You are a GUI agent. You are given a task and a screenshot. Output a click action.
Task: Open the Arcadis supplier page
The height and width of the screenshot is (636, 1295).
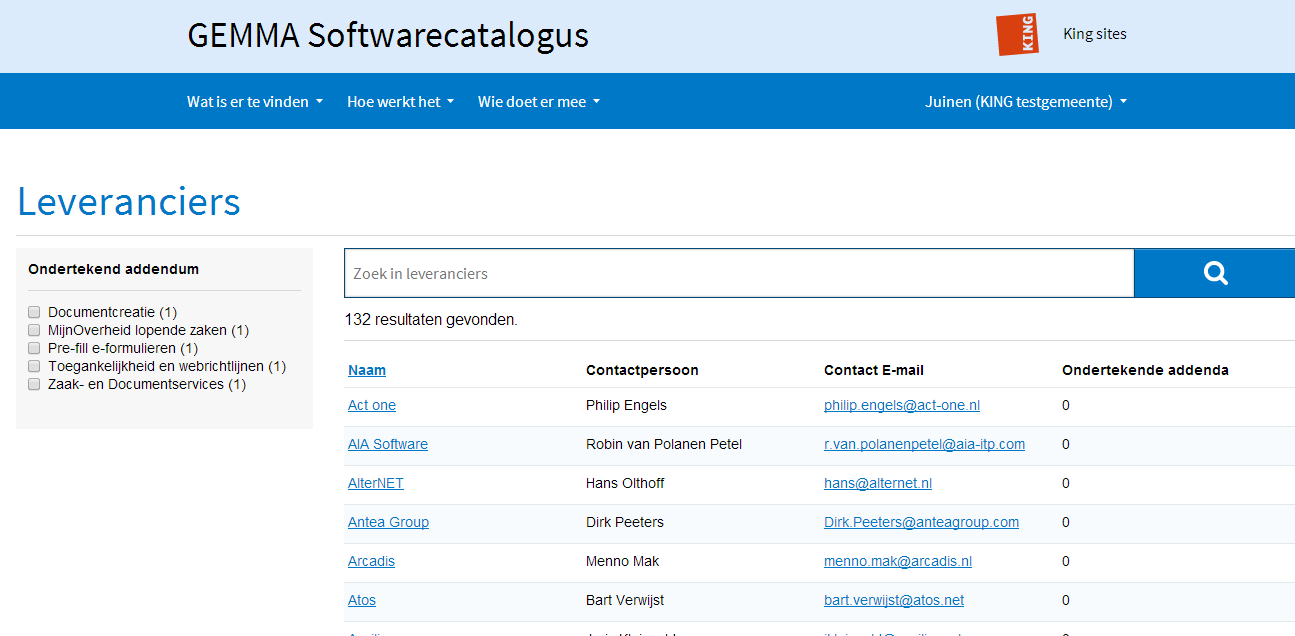point(371,561)
